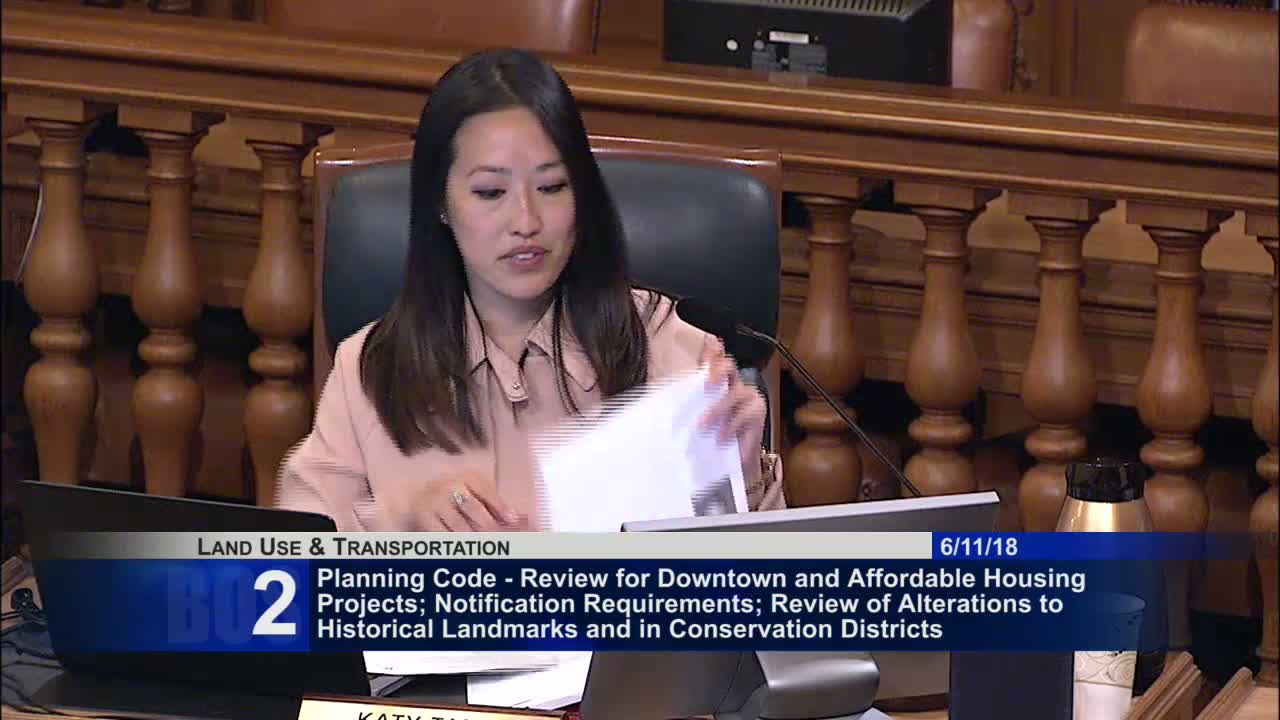Viewport: 1280px width, 720px height.
Task: Click the papers lying under the banner
Action: (x=480, y=676)
